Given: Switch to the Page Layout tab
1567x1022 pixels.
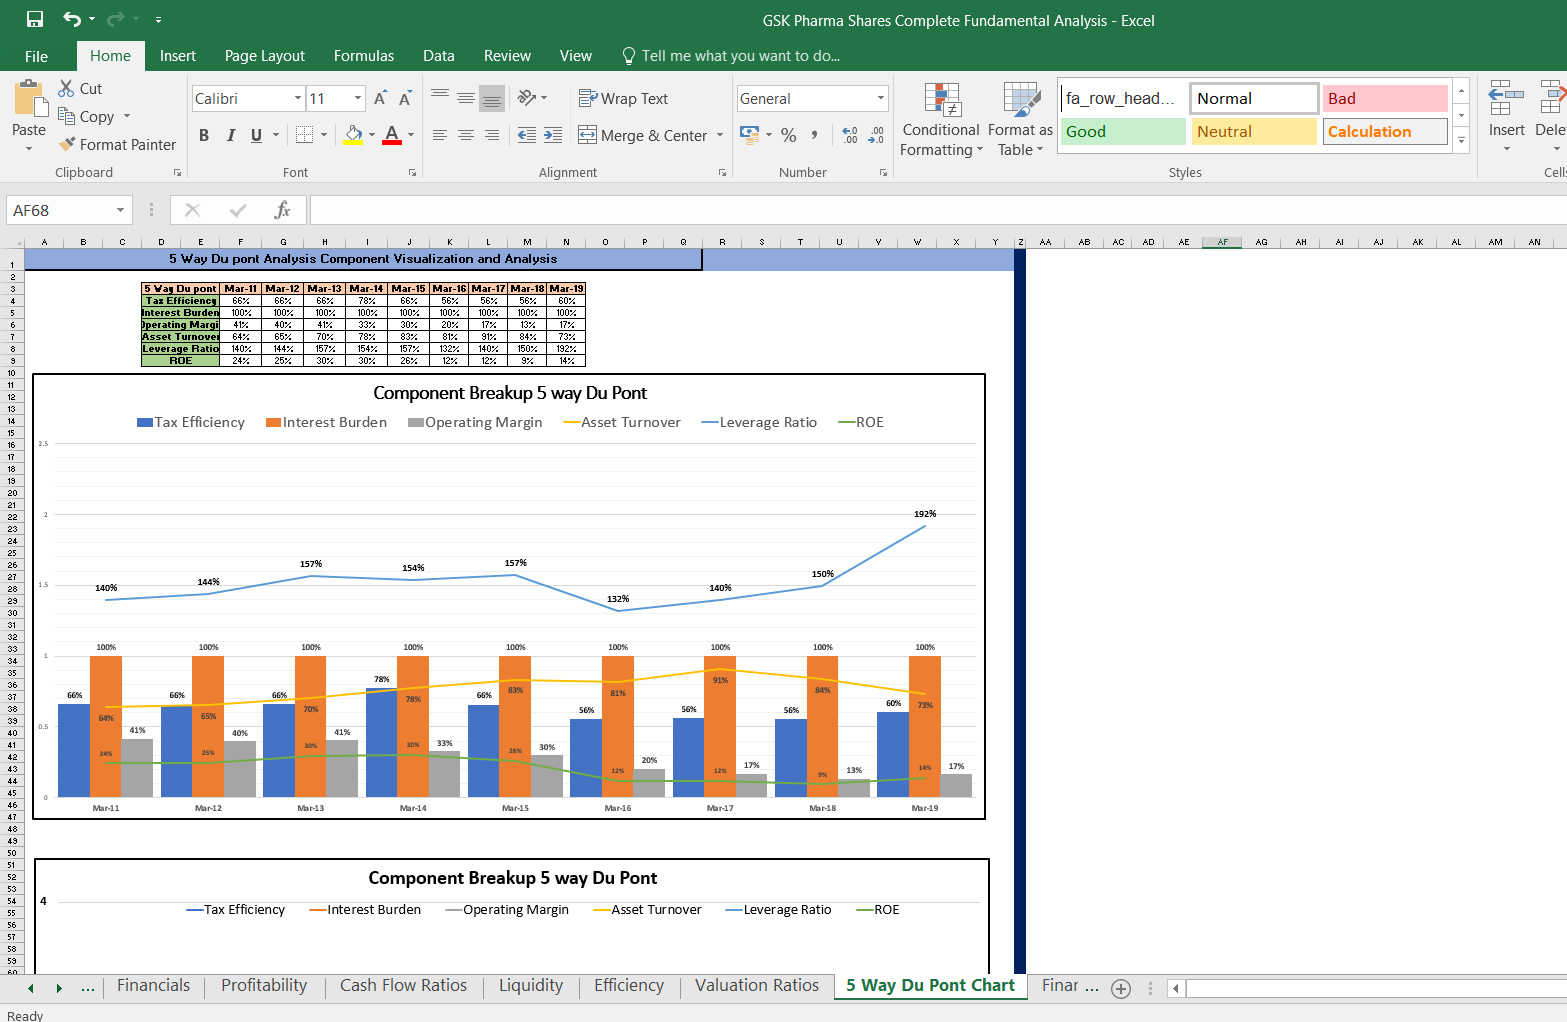Looking at the screenshot, I should 265,56.
